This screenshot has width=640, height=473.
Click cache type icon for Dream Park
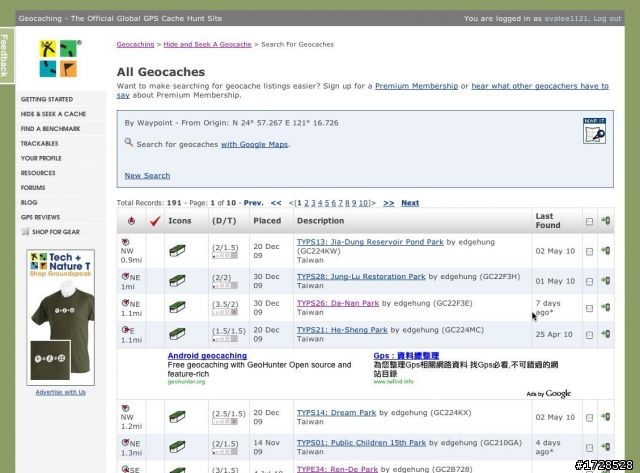177,417
